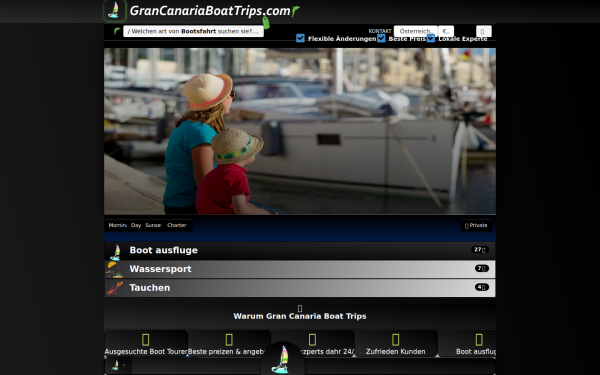The width and height of the screenshot is (600, 375).
Task: Toggle the Lokale Experte checkbox
Action: tap(431, 38)
